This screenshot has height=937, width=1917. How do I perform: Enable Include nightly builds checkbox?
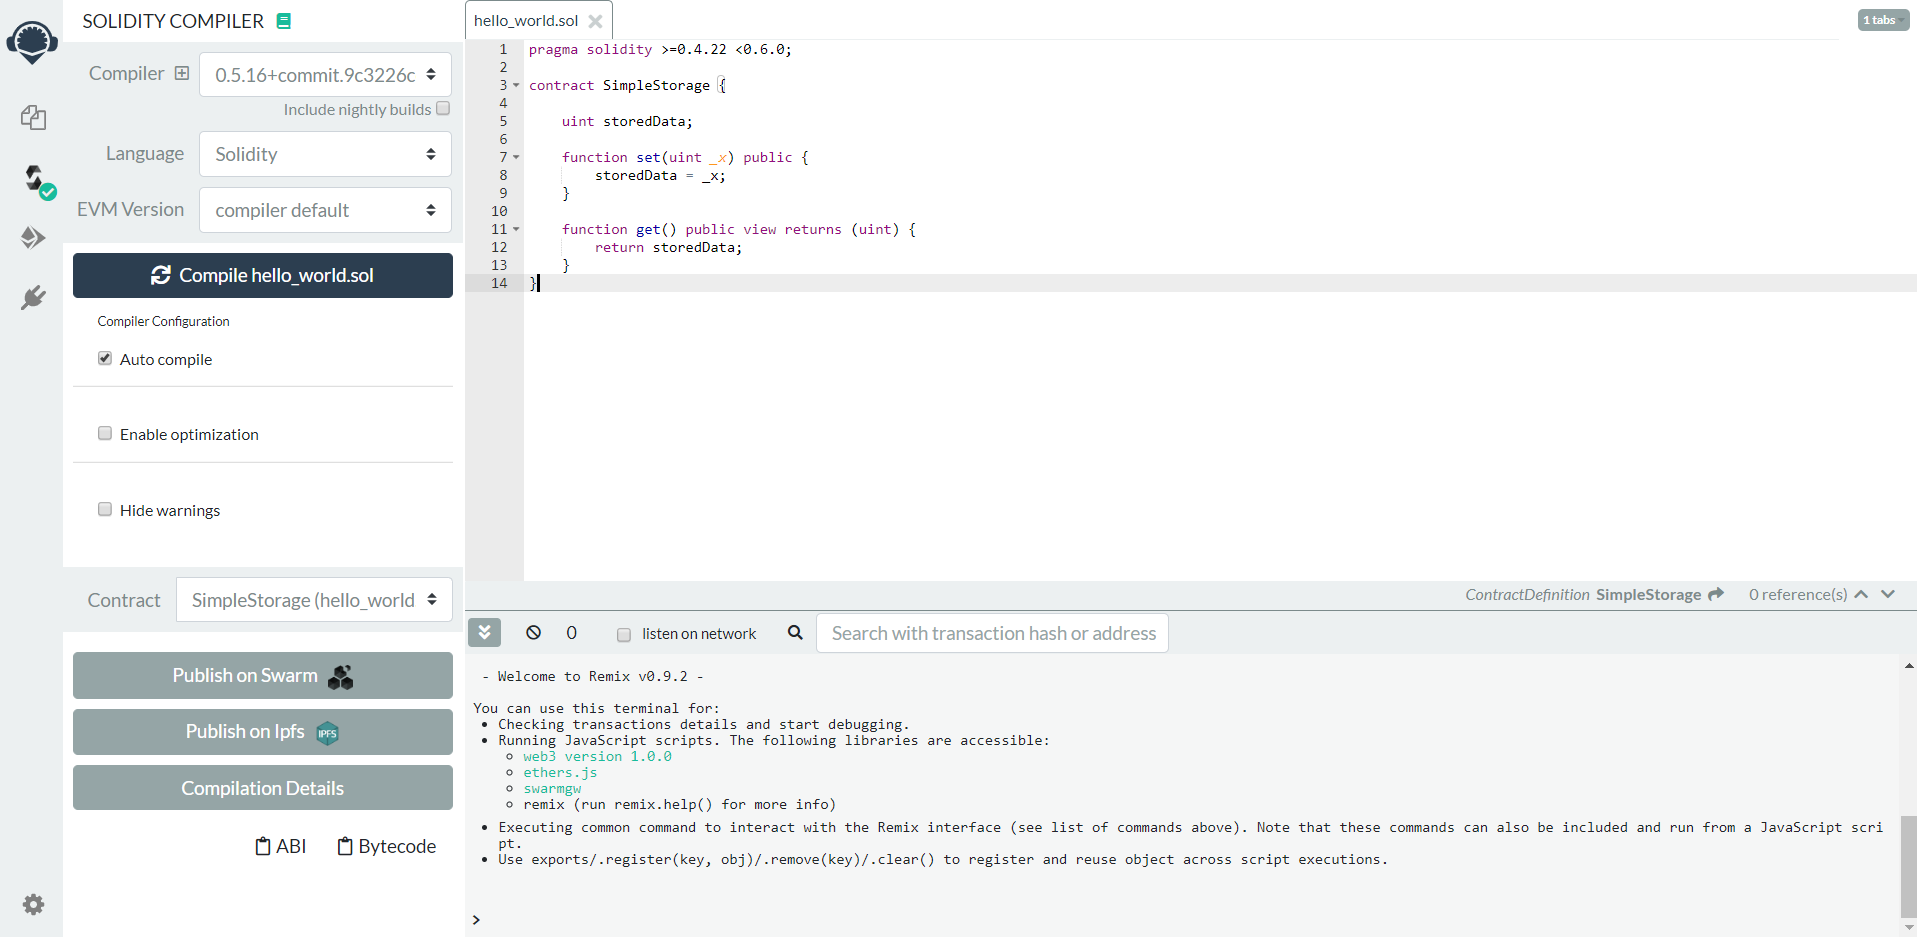pos(443,108)
